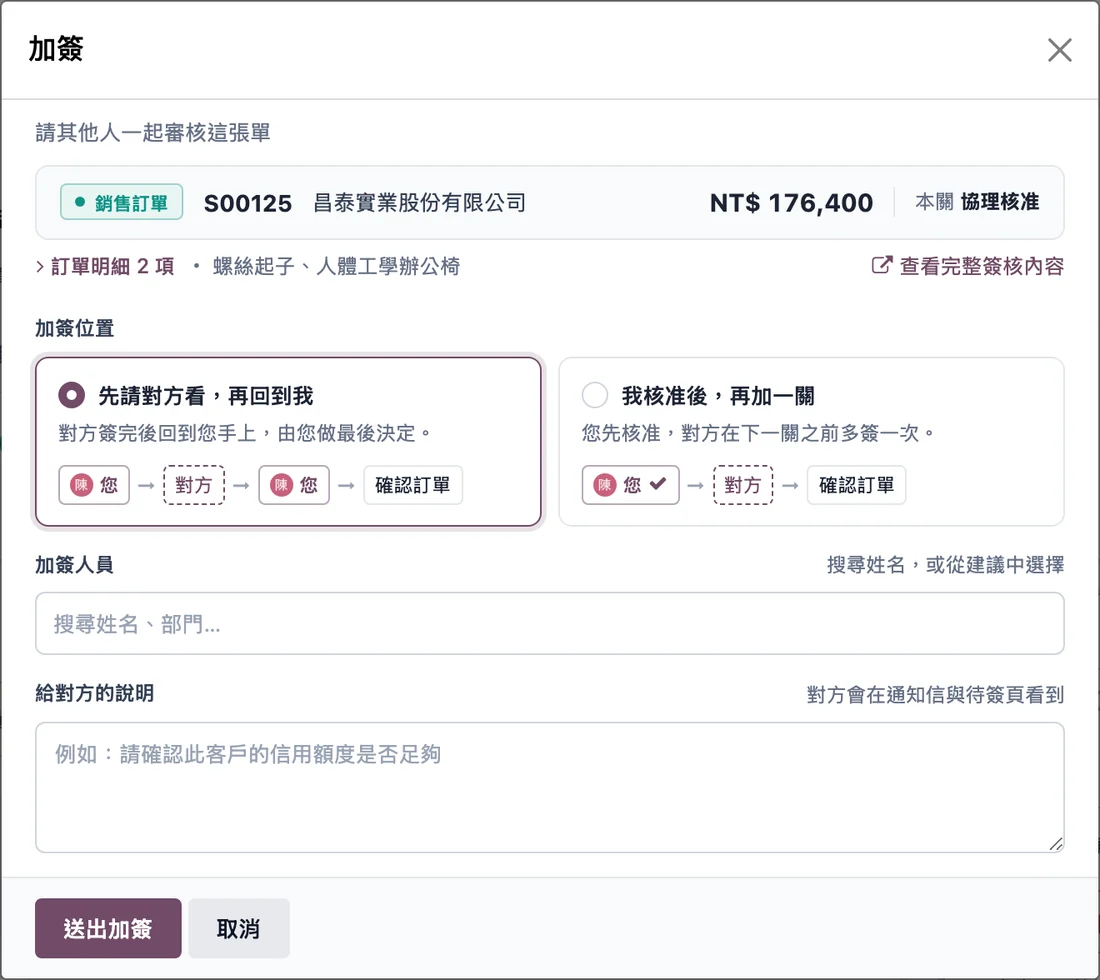Click the dashed 對方 chip in right option
This screenshot has width=1100, height=980.
pos(743,485)
